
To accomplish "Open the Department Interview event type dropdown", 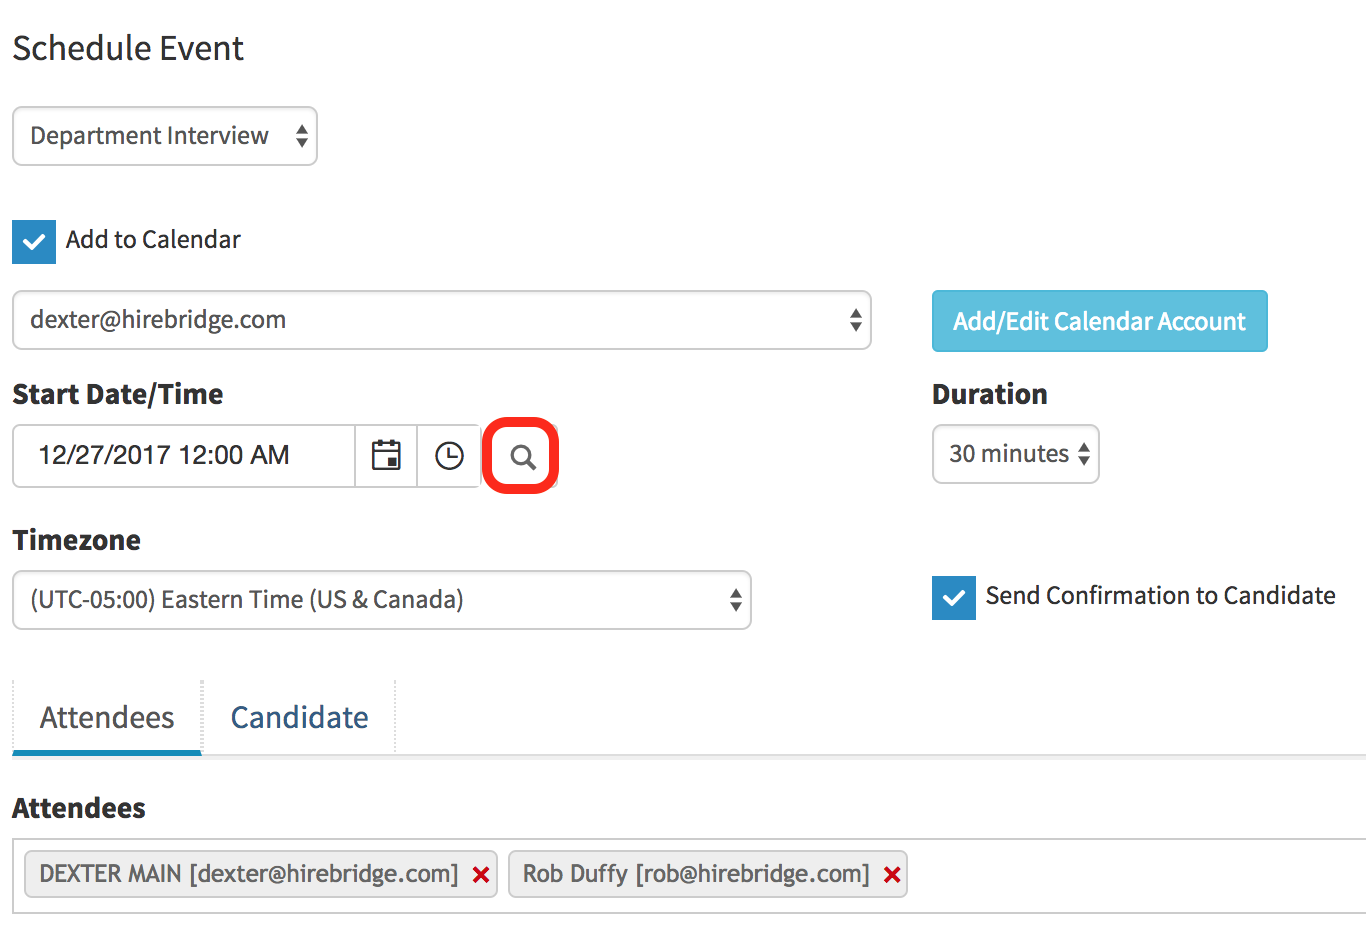I will coord(165,136).
